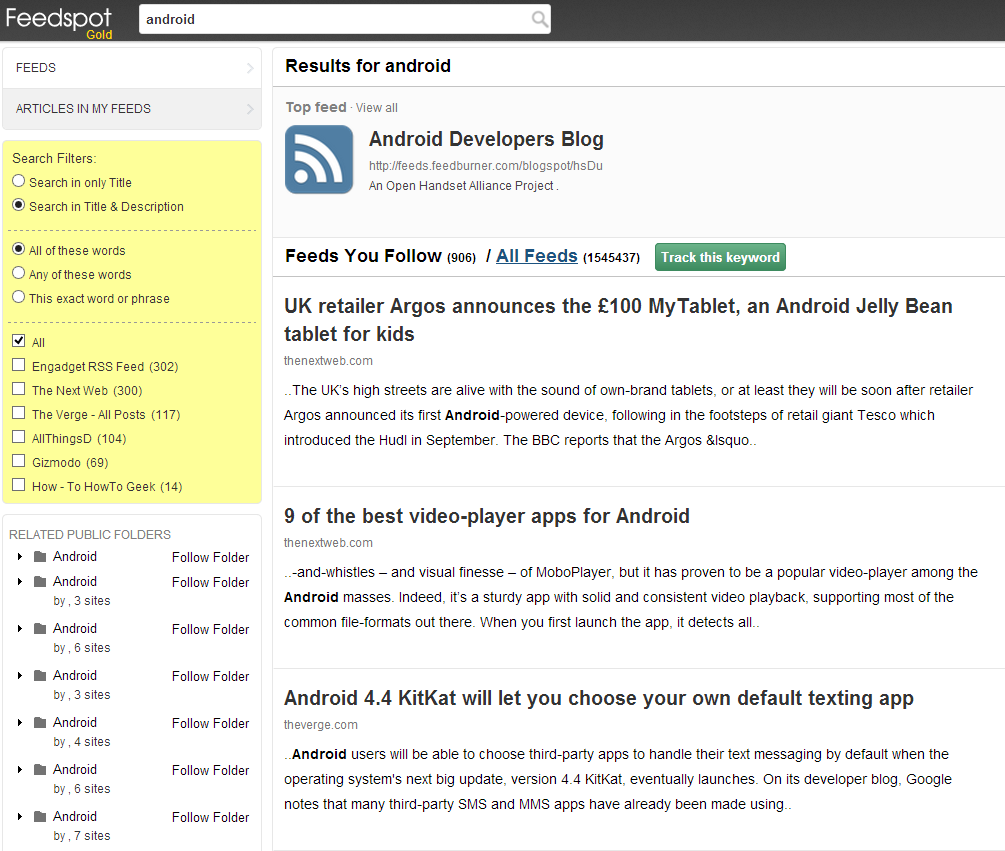Click the Android Developers Blog RSS icon
Viewport: 1005px width, 851px height.
pyautogui.click(x=319, y=159)
